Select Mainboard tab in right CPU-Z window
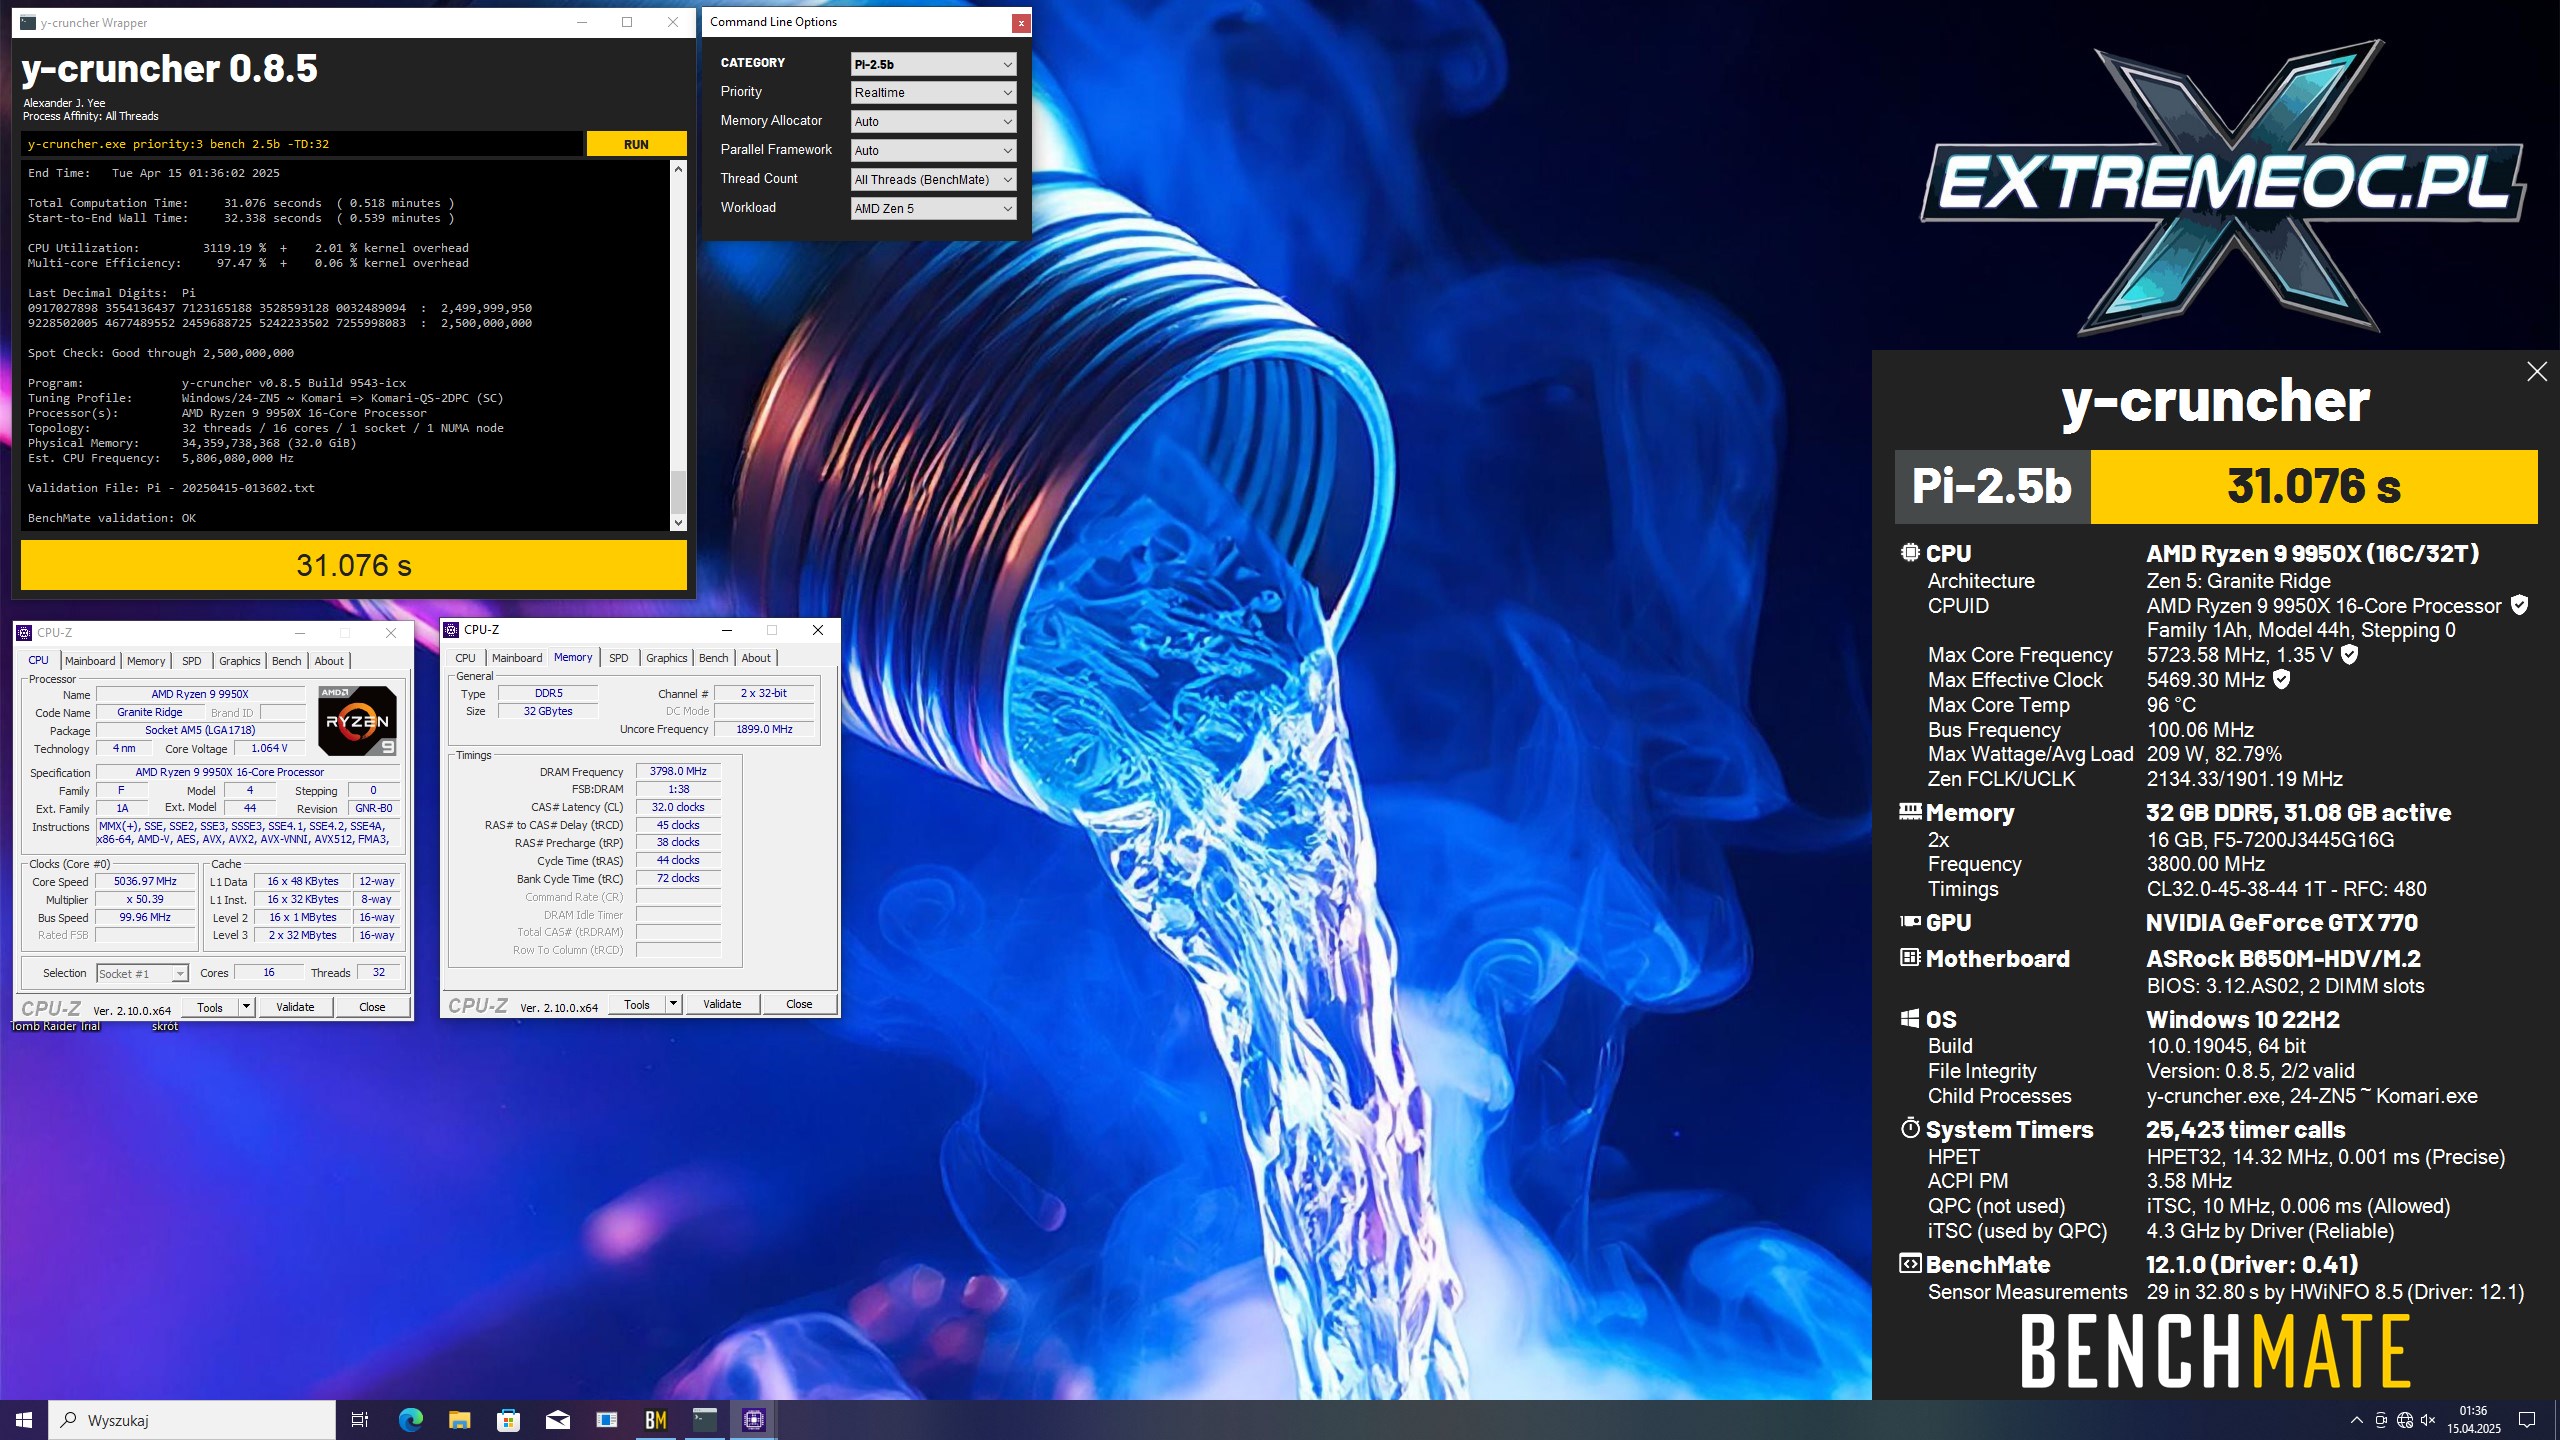 click(x=517, y=658)
